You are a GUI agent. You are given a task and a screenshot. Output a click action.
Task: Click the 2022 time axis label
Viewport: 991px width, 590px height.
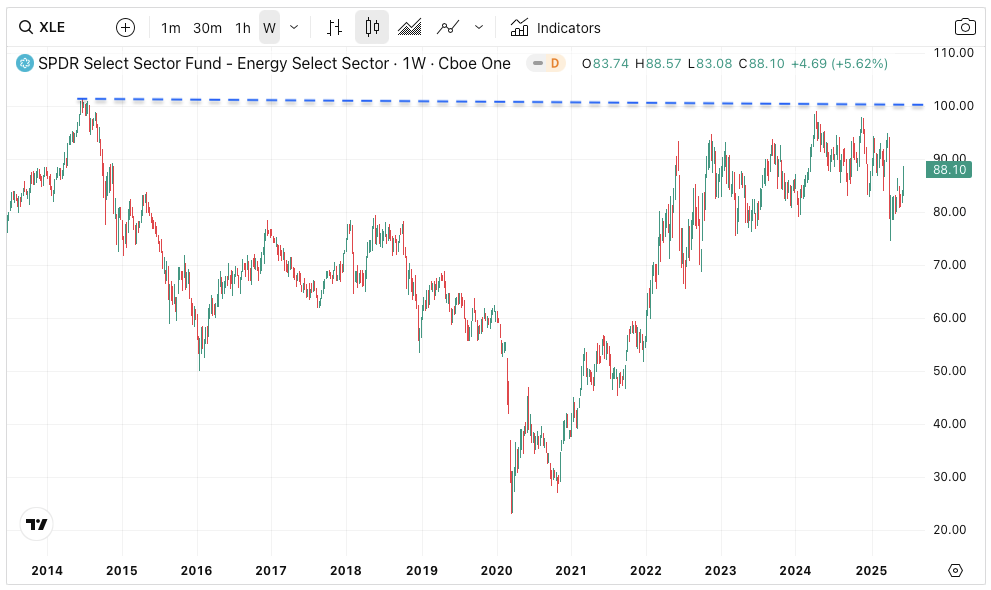[646, 571]
